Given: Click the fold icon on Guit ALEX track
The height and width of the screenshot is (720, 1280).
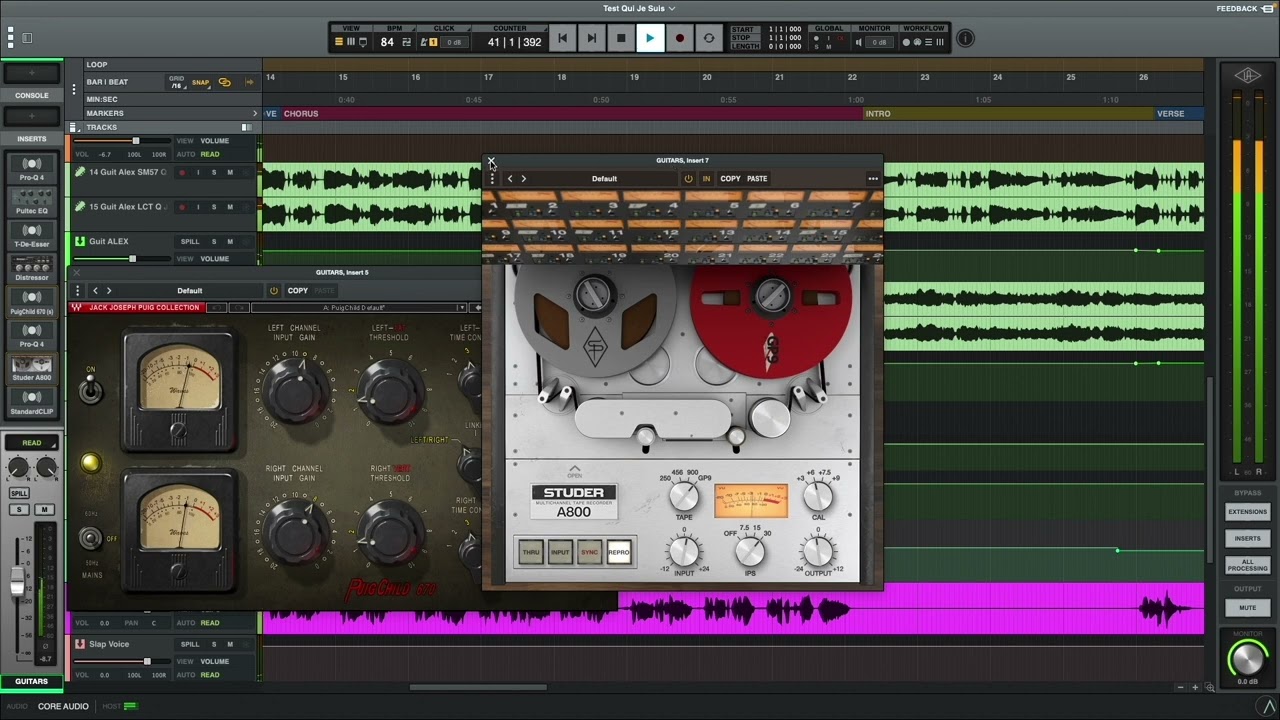Looking at the screenshot, I should 80,241.
